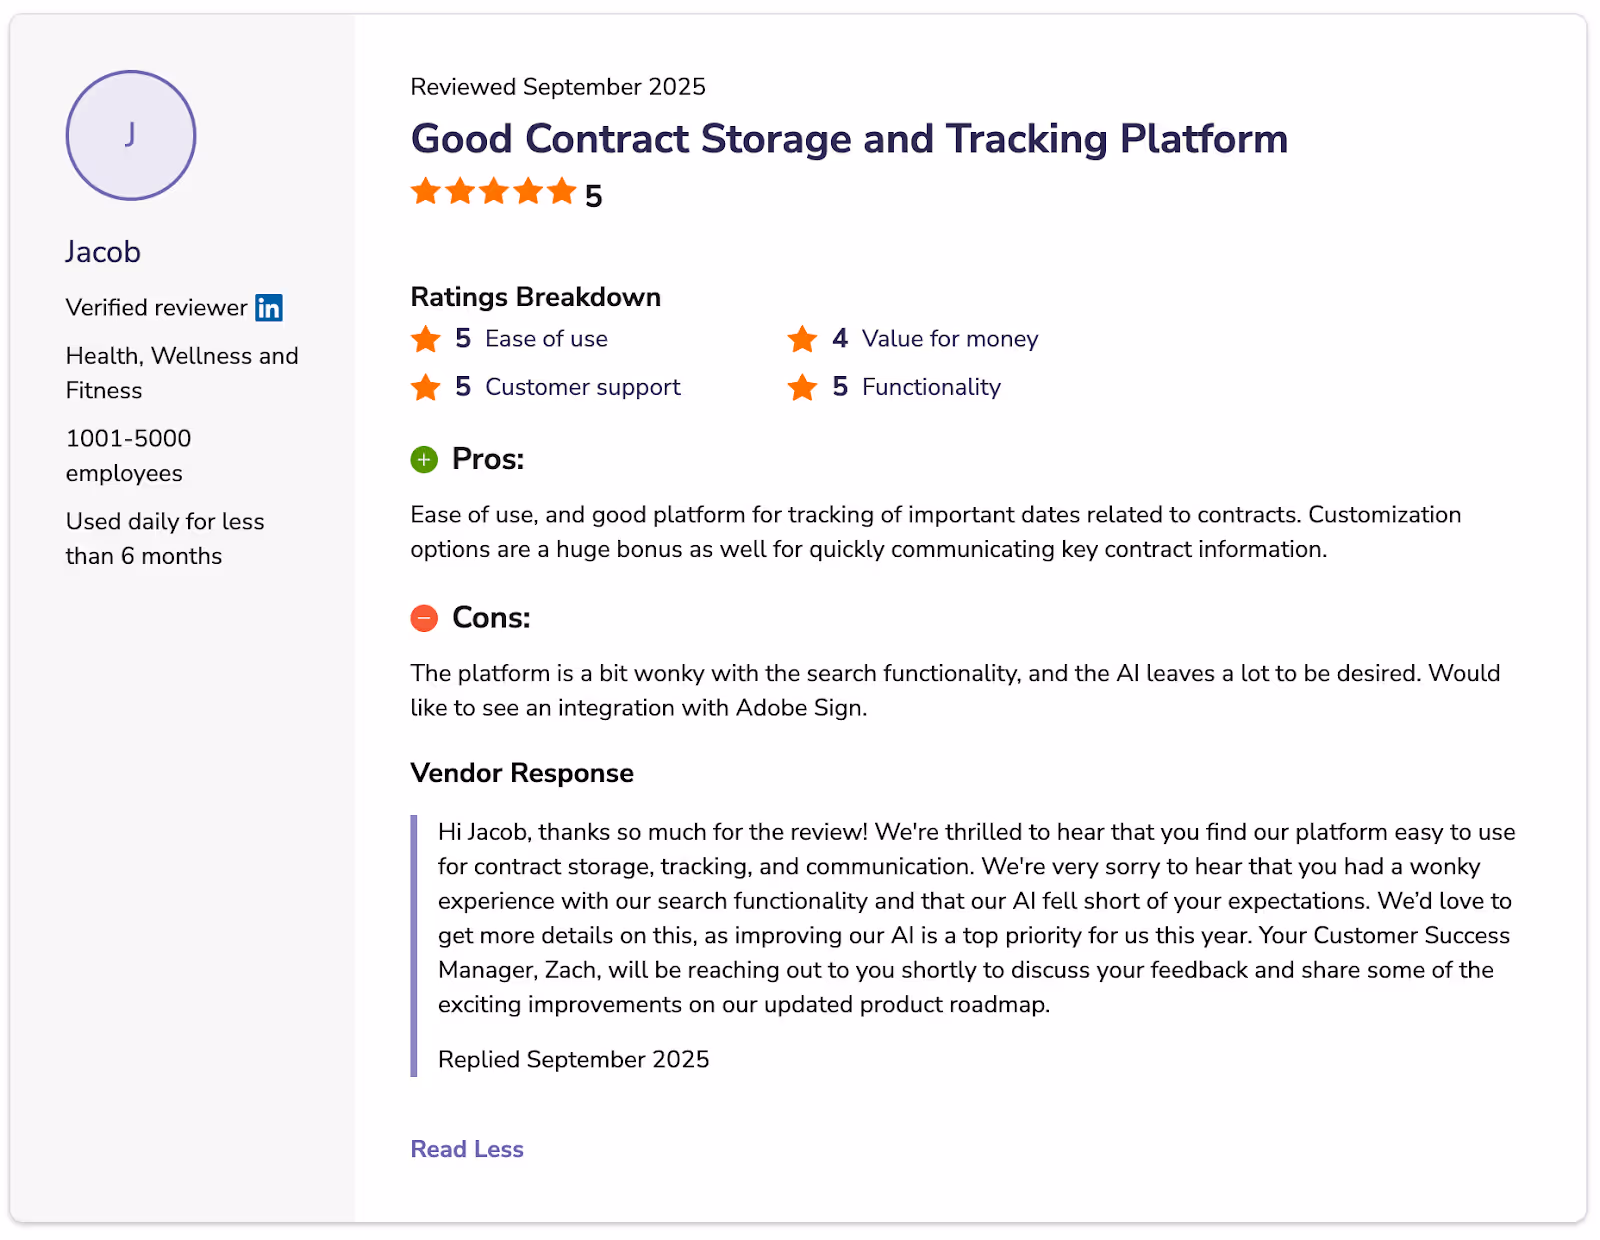Click the star icon next to Functionality
Image resolution: width=1600 pixels, height=1240 pixels.
click(x=803, y=387)
